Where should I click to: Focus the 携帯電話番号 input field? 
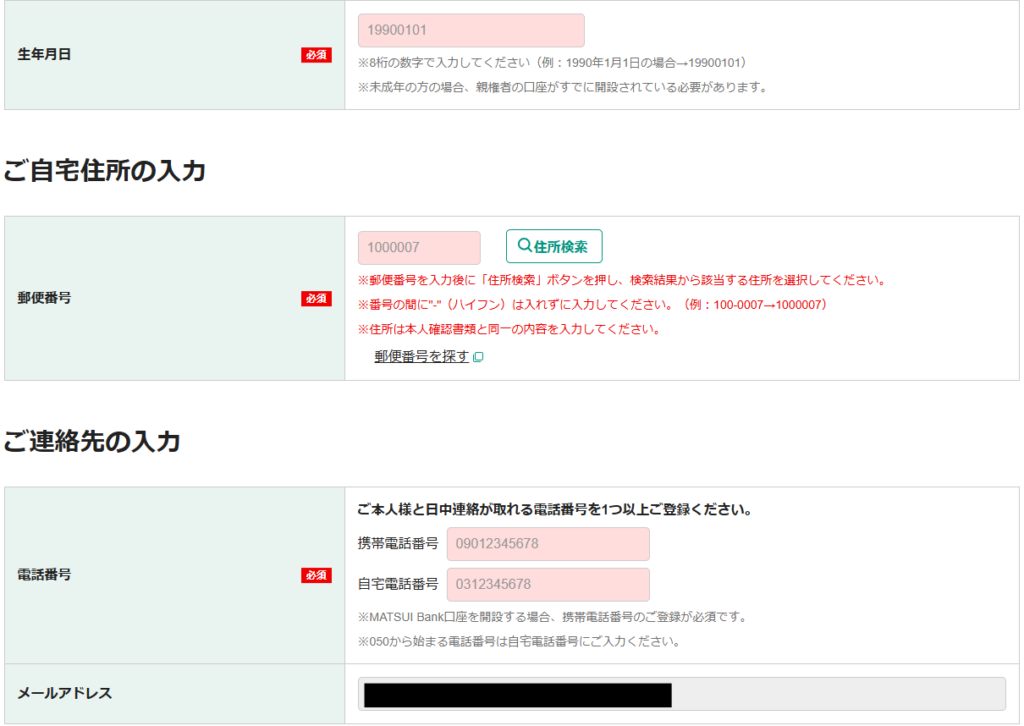tap(548, 544)
